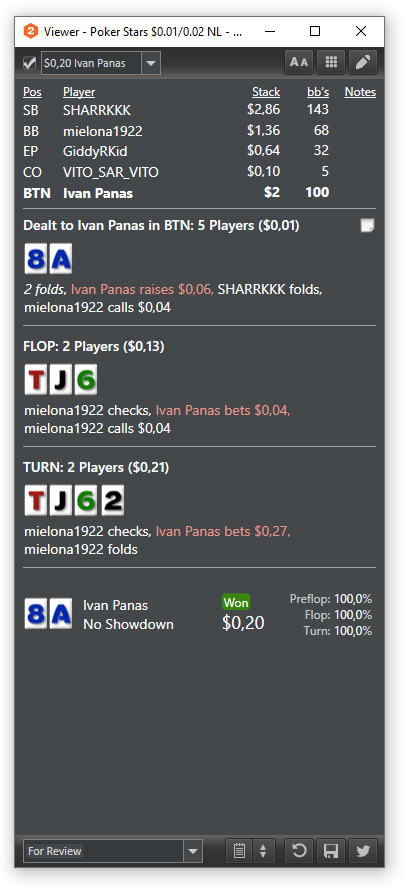The image size is (406, 890).
Task: Click the Player column header
Action: (79, 92)
